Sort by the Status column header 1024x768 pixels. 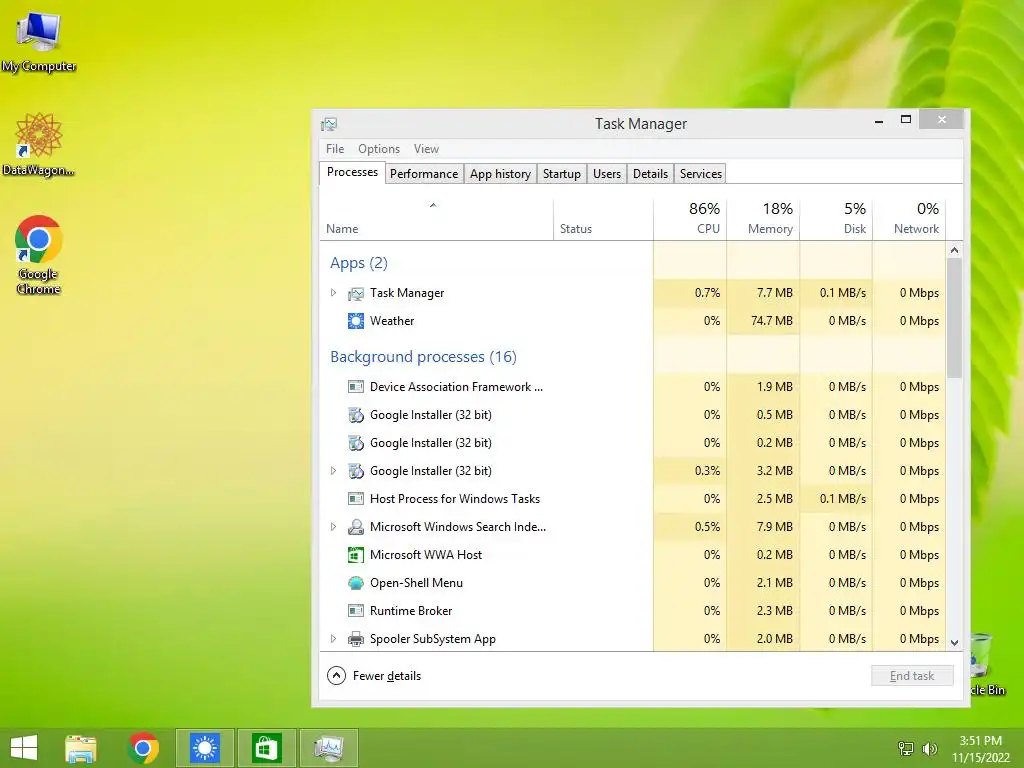tap(603, 219)
